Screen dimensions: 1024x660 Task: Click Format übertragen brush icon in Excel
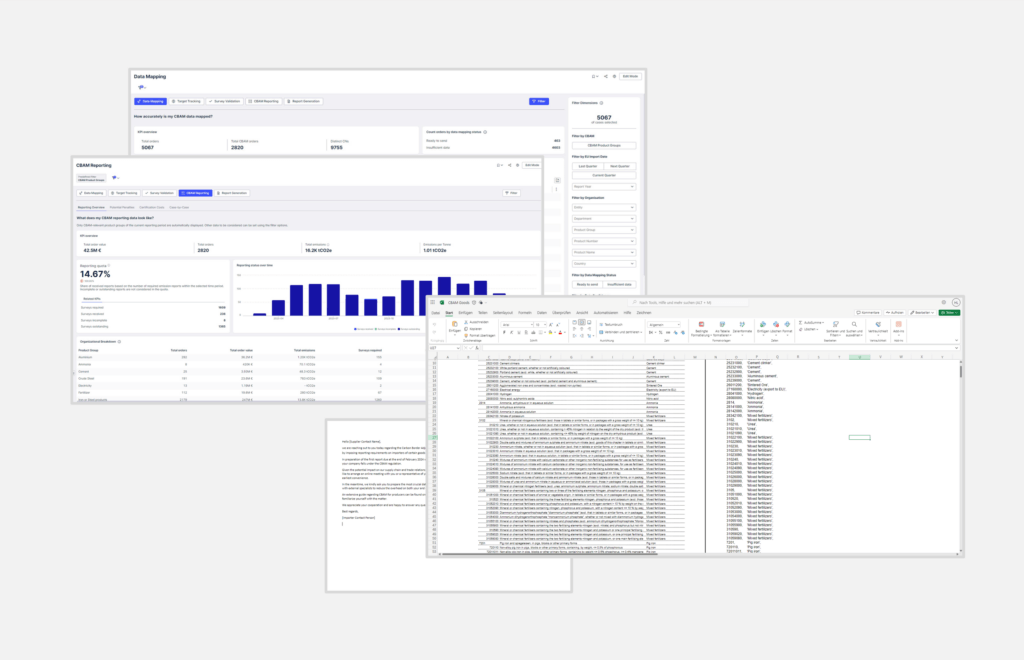[466, 335]
